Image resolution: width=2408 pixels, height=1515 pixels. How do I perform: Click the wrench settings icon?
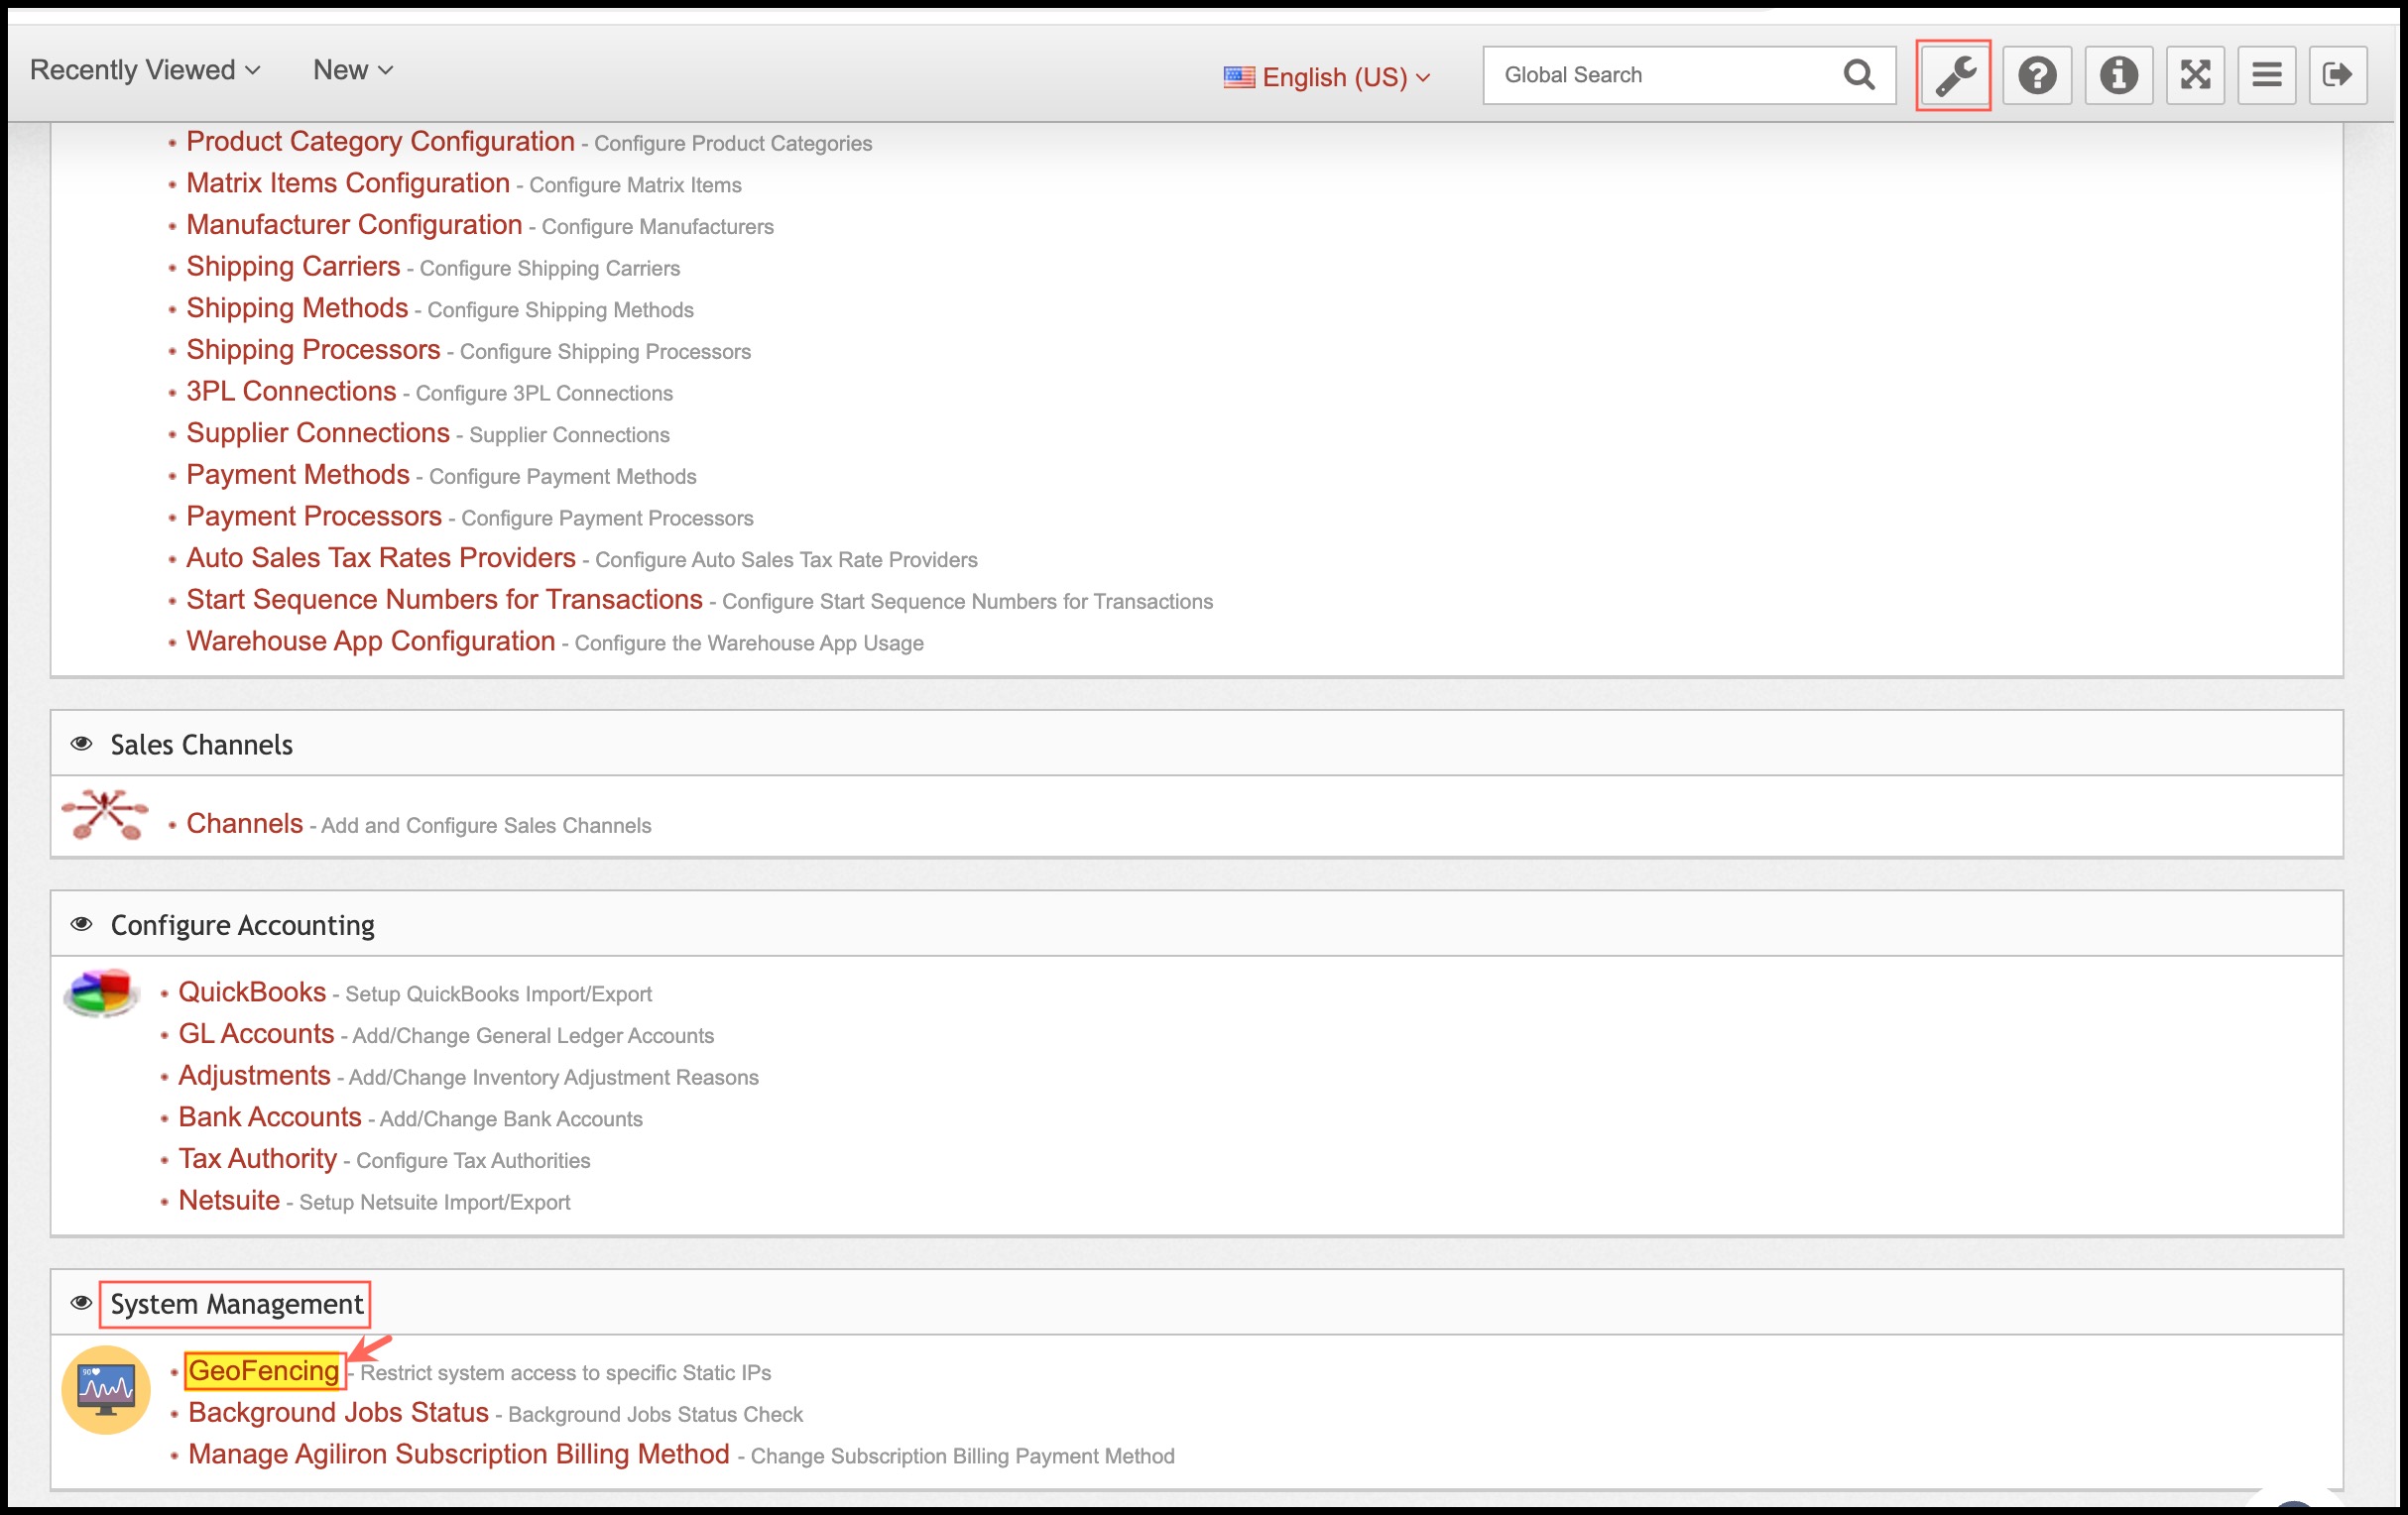pos(1953,75)
